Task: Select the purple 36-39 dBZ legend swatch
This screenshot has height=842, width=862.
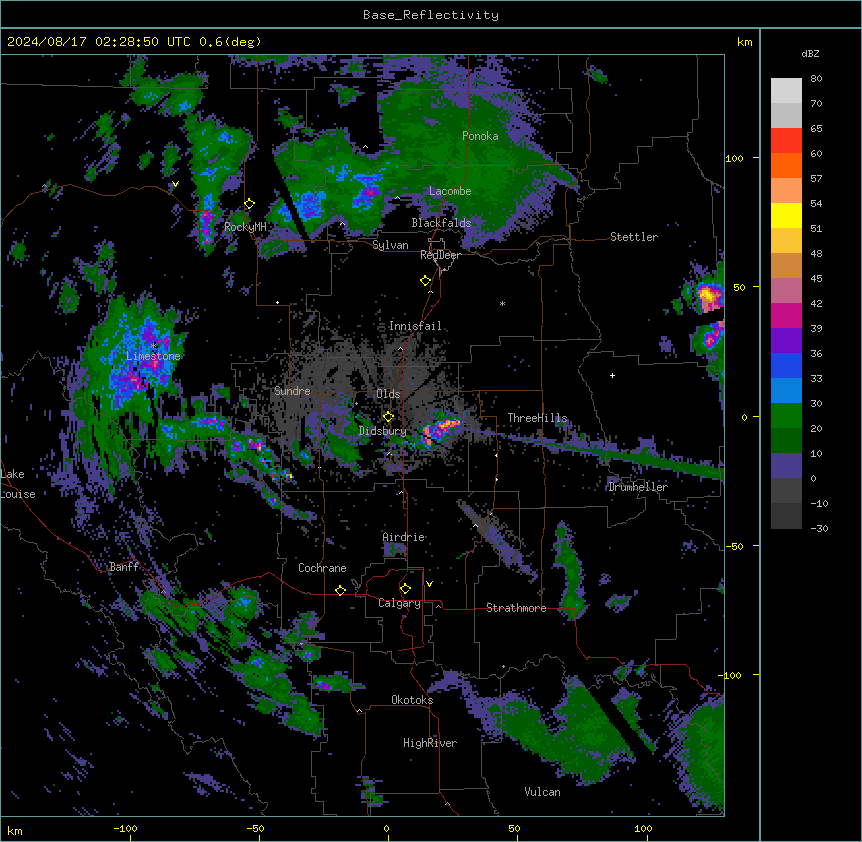Action: click(x=786, y=341)
